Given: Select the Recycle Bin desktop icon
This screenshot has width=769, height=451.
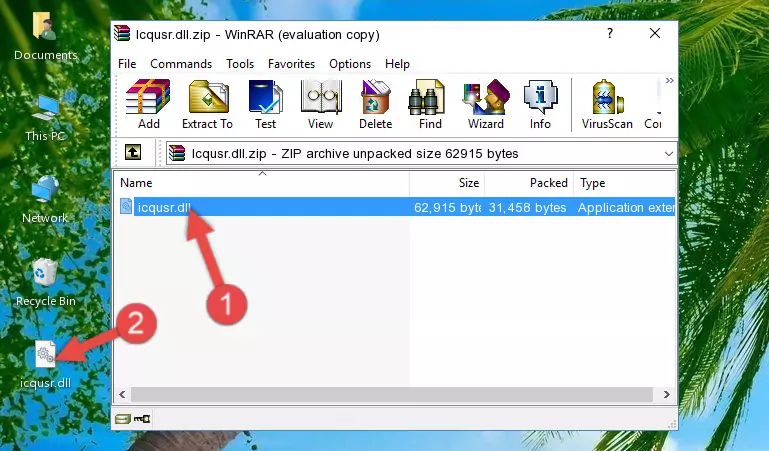Looking at the screenshot, I should pos(45,283).
